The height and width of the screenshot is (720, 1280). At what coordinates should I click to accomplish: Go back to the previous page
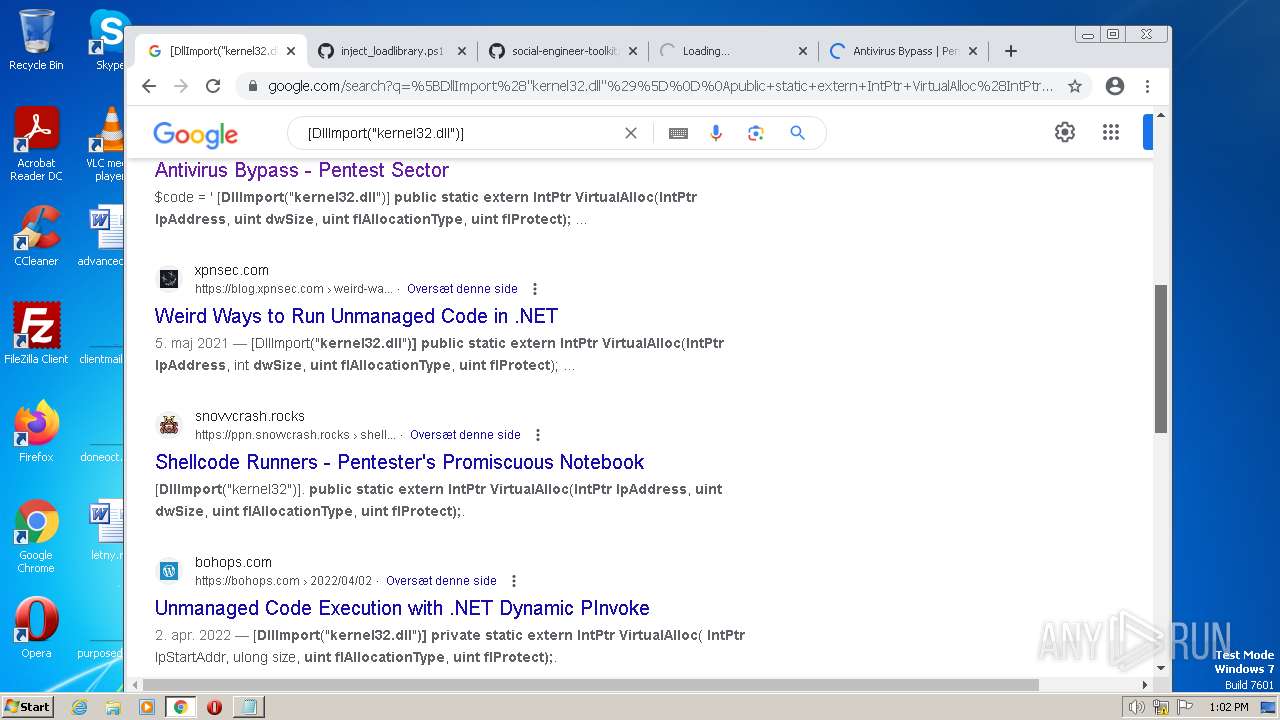point(149,86)
